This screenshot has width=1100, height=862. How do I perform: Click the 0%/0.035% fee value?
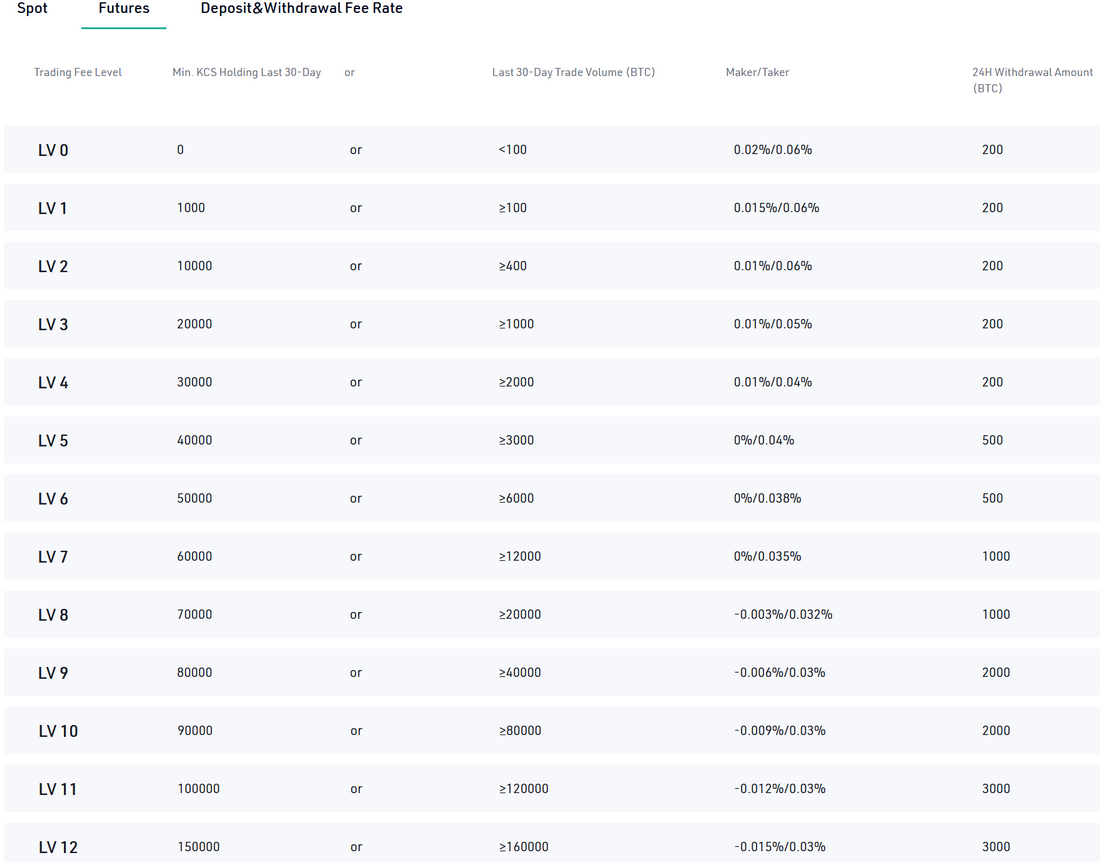click(767, 556)
